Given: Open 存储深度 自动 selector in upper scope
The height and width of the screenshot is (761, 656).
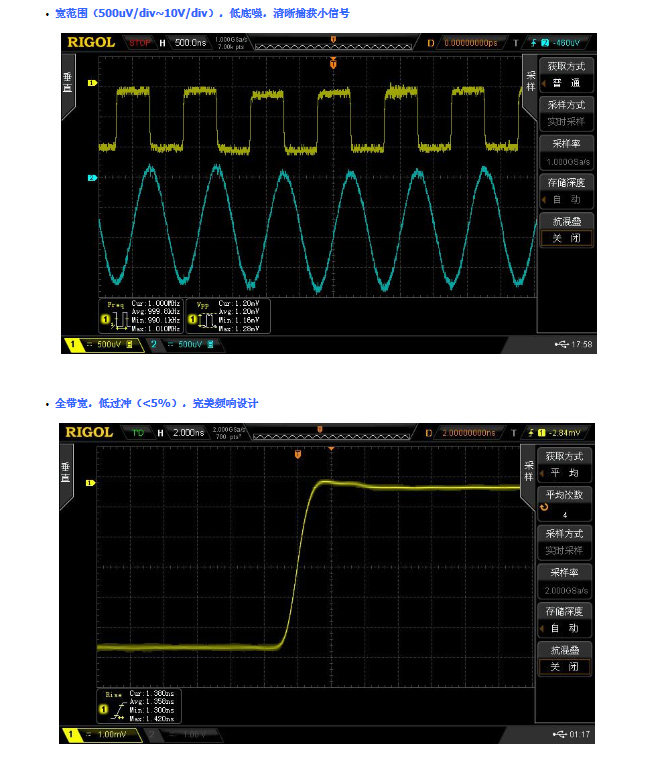Looking at the screenshot, I should tap(567, 191).
